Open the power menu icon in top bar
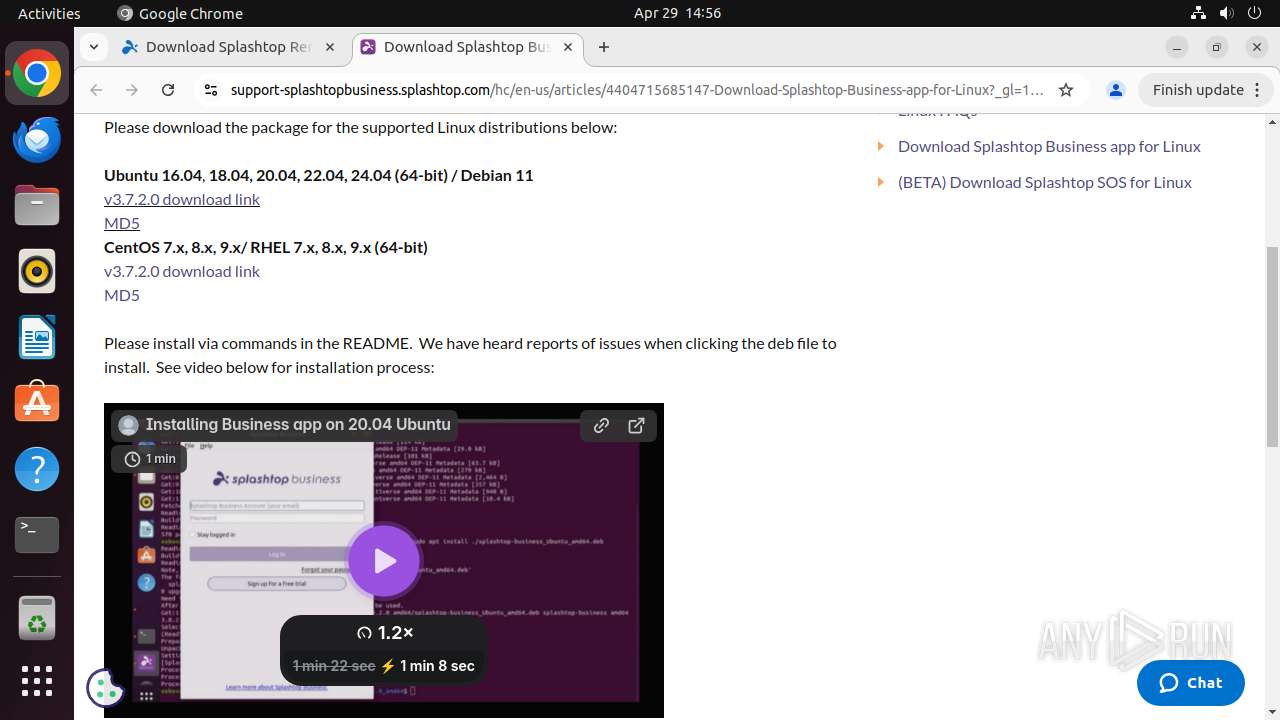Image resolution: width=1280 pixels, height=720 pixels. coord(1254,13)
